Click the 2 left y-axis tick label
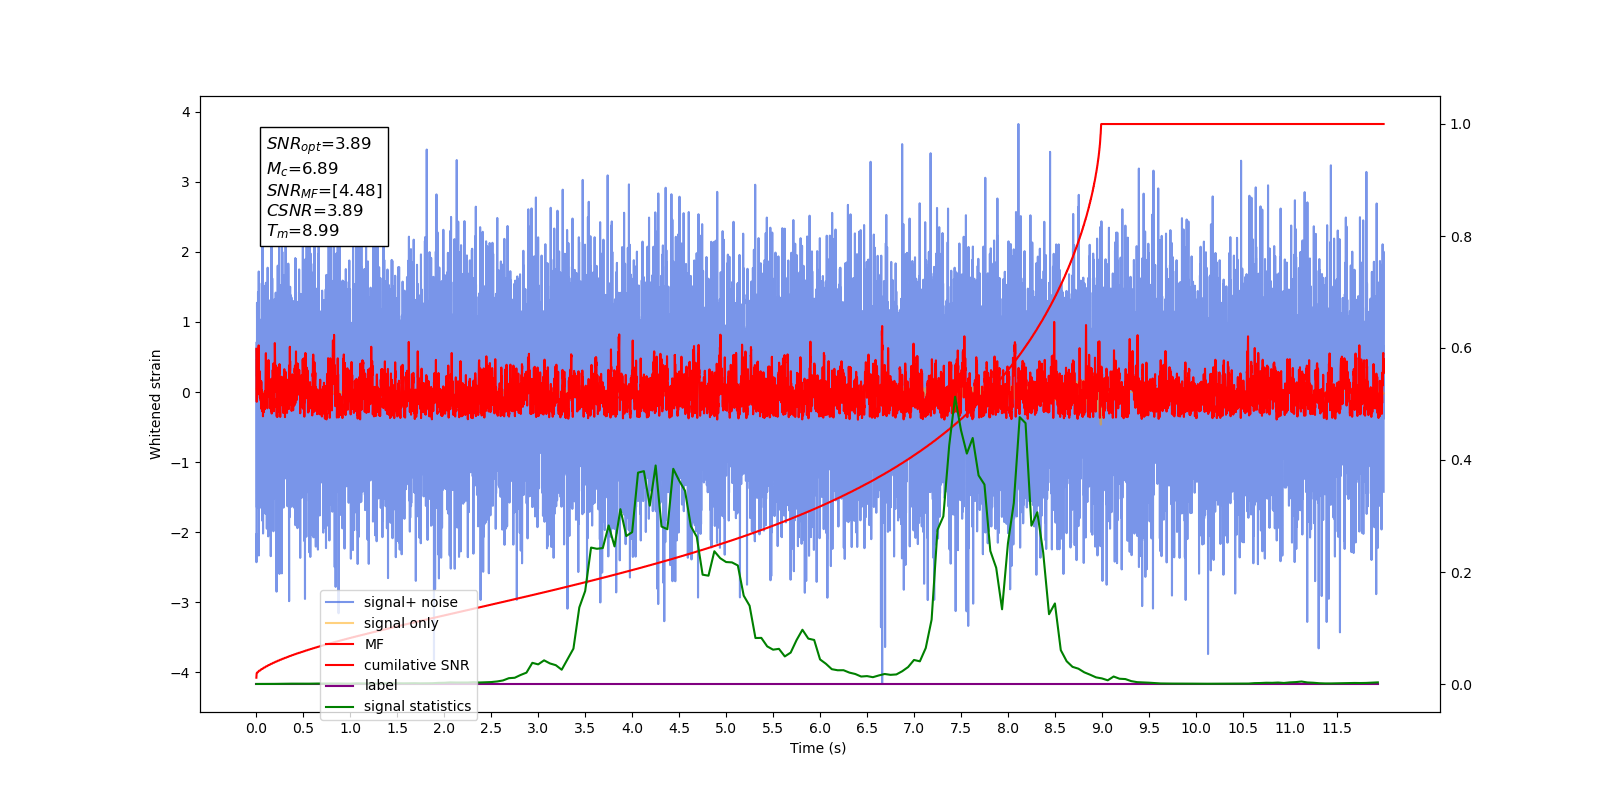This screenshot has width=1600, height=800. (x=186, y=252)
